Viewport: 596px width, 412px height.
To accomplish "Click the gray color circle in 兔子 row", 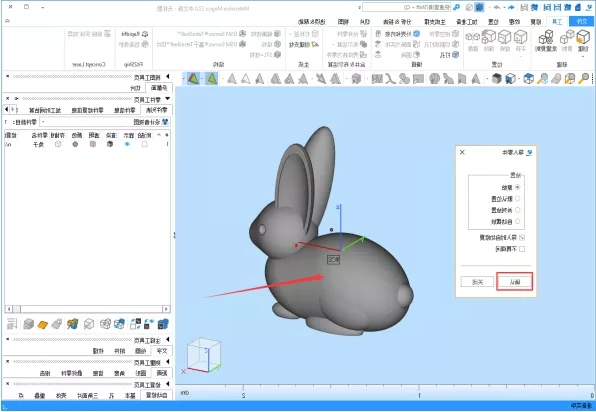I will (x=75, y=144).
